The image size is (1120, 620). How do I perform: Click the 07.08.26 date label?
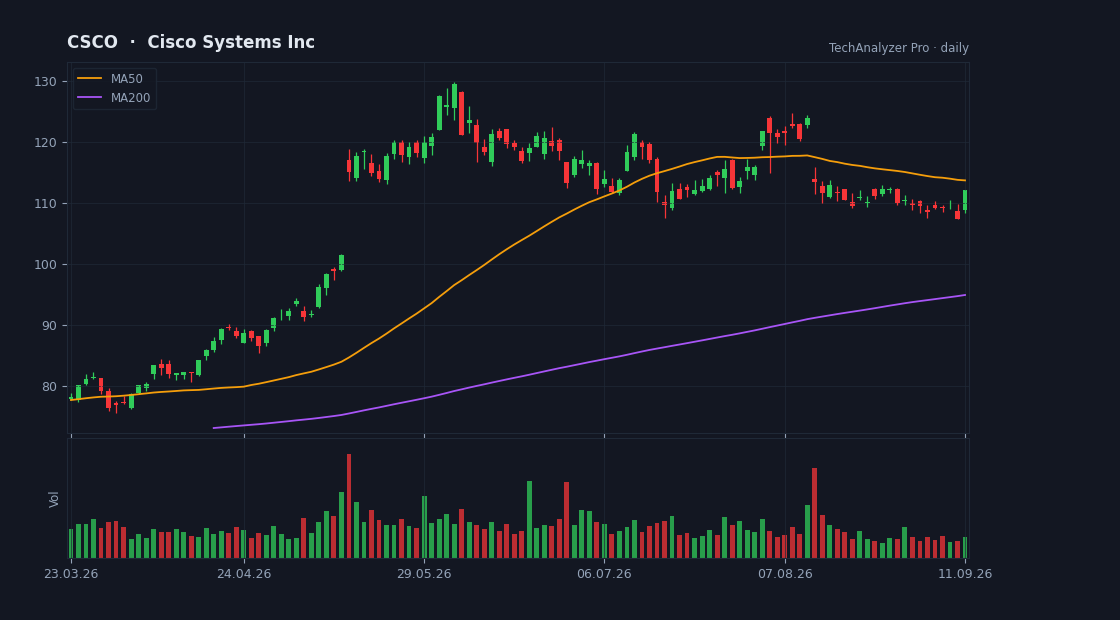pos(785,574)
